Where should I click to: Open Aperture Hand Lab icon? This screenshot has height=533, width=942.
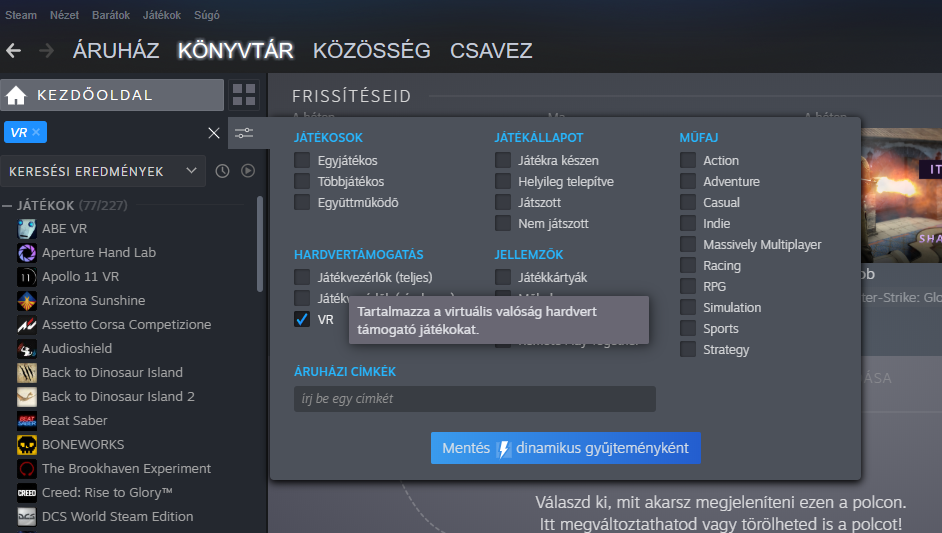[x=27, y=252]
